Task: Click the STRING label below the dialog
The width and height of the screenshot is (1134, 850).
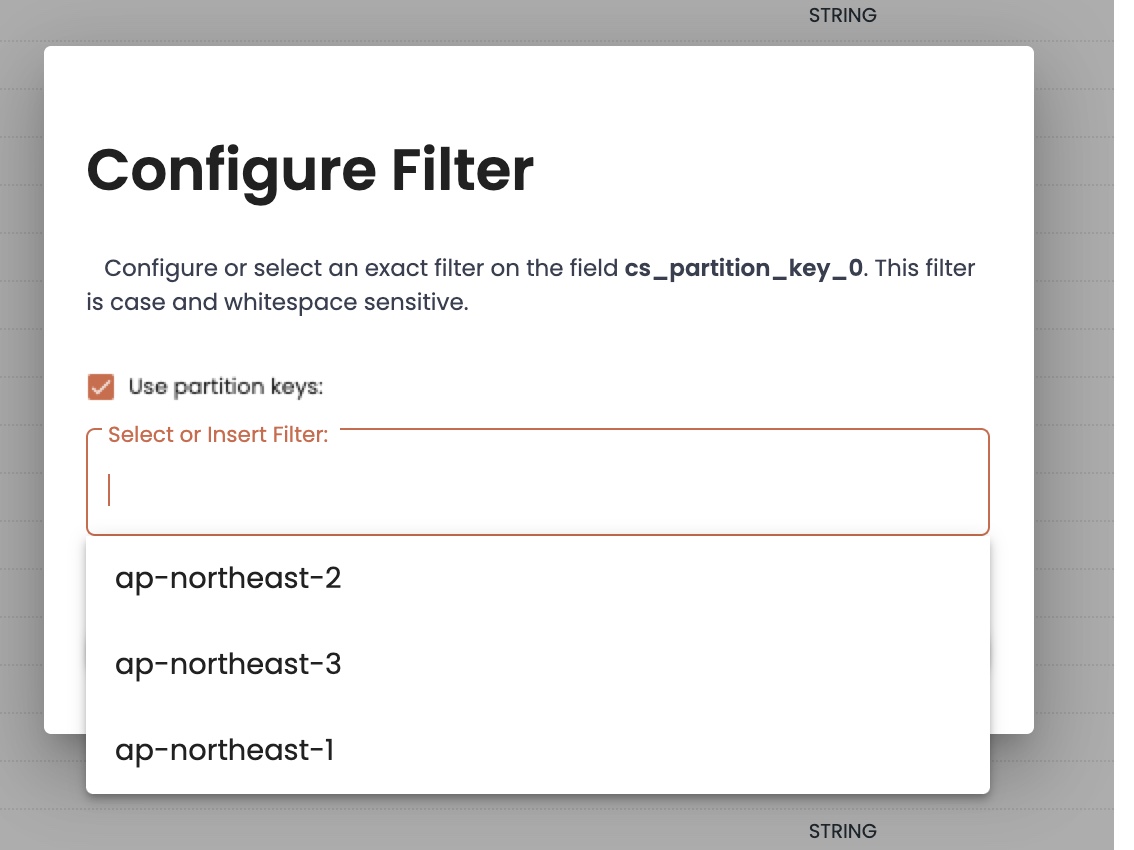Action: point(842,831)
